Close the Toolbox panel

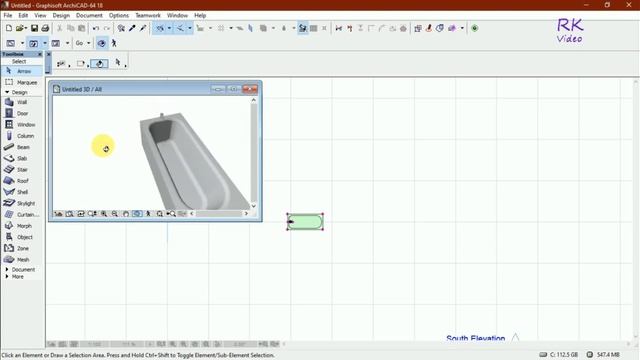pos(40,54)
